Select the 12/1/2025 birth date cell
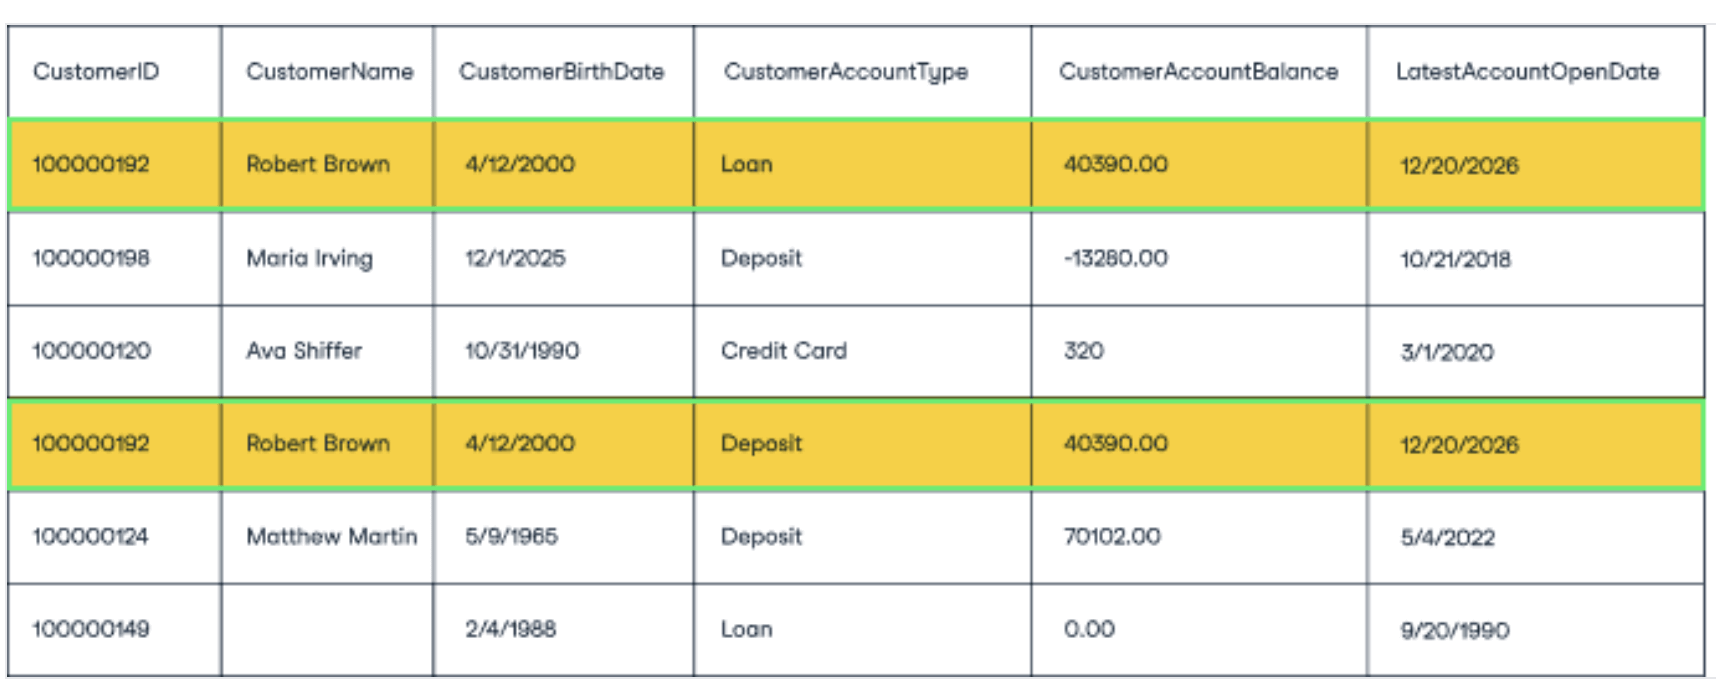Viewport: 1716px width, 682px height. pyautogui.click(x=563, y=258)
